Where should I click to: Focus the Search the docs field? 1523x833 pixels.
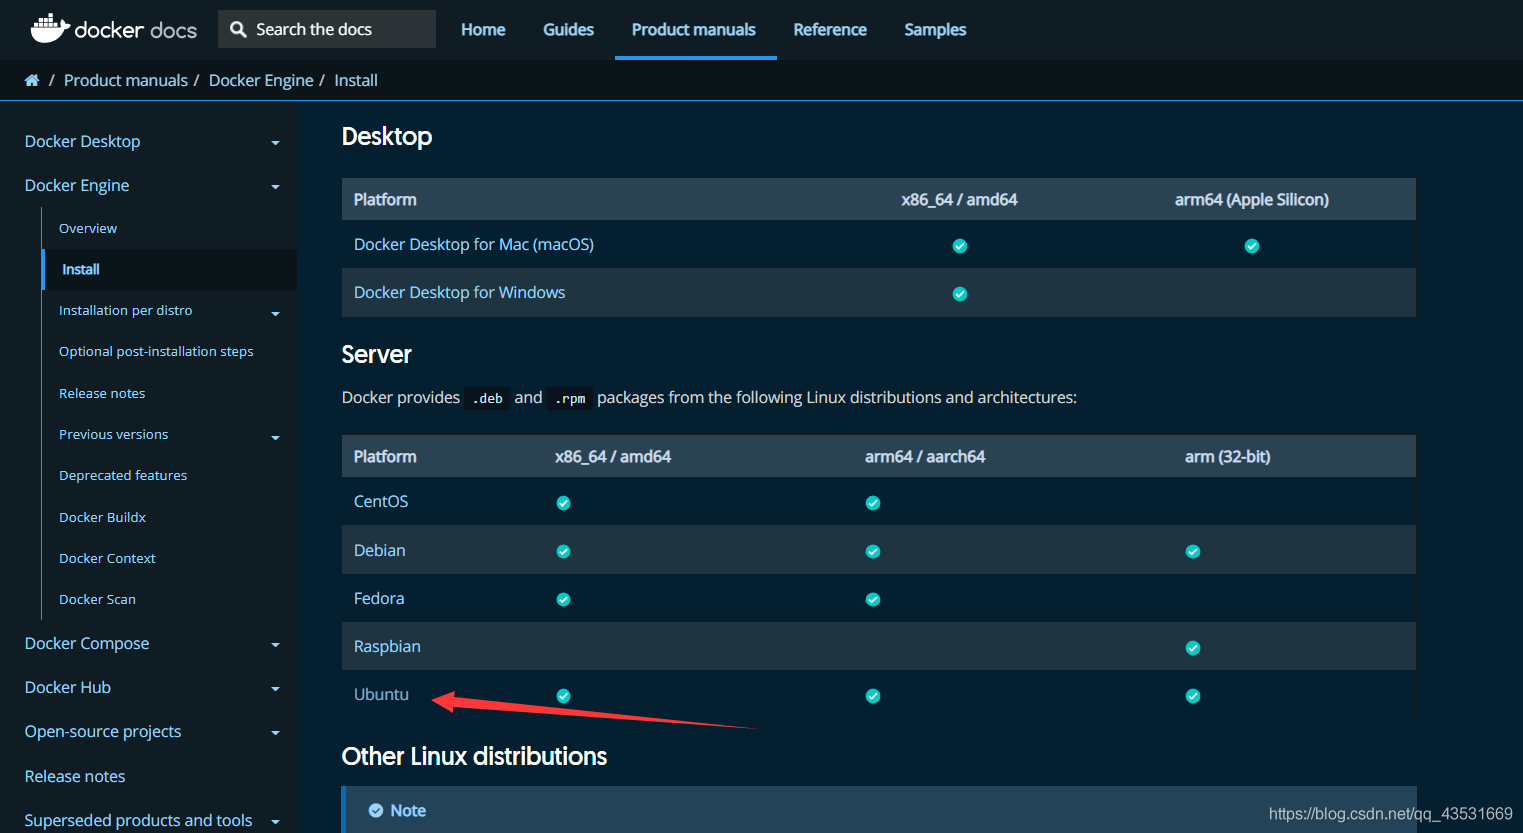(x=327, y=29)
